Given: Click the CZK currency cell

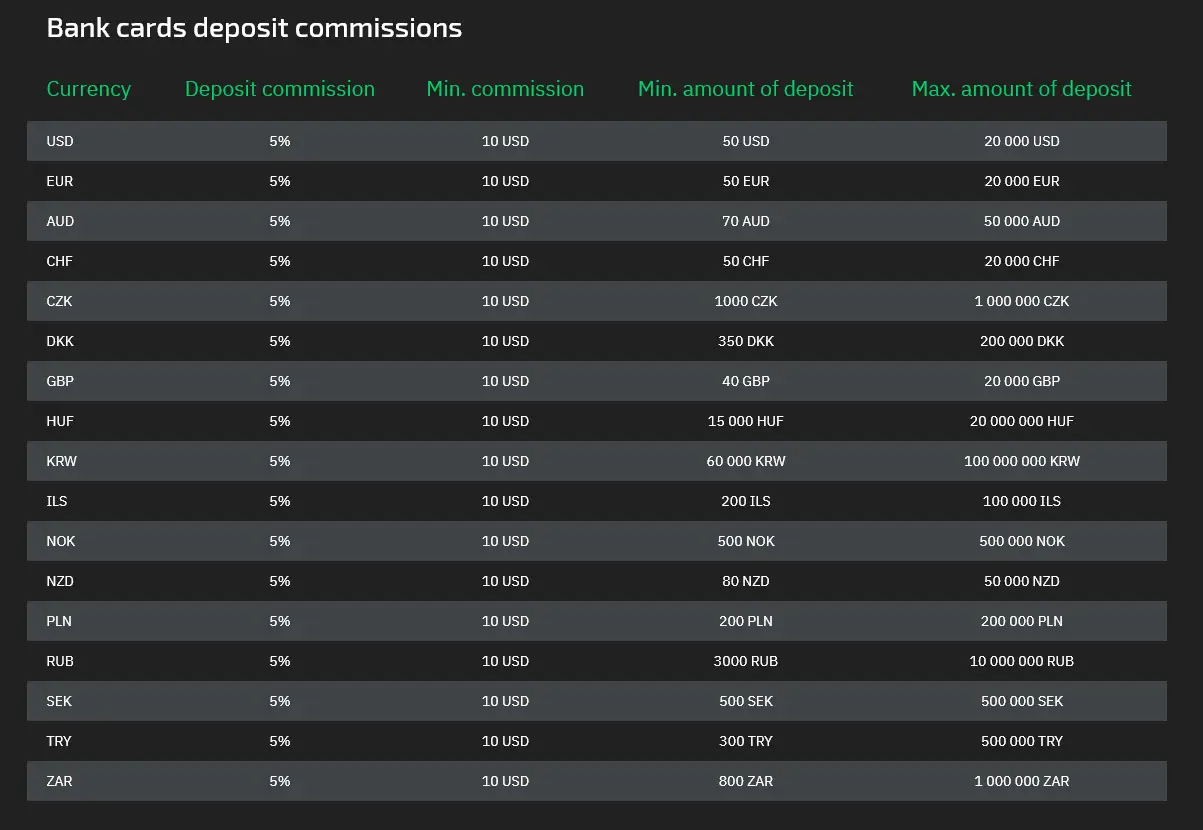Looking at the screenshot, I should (x=60, y=301).
